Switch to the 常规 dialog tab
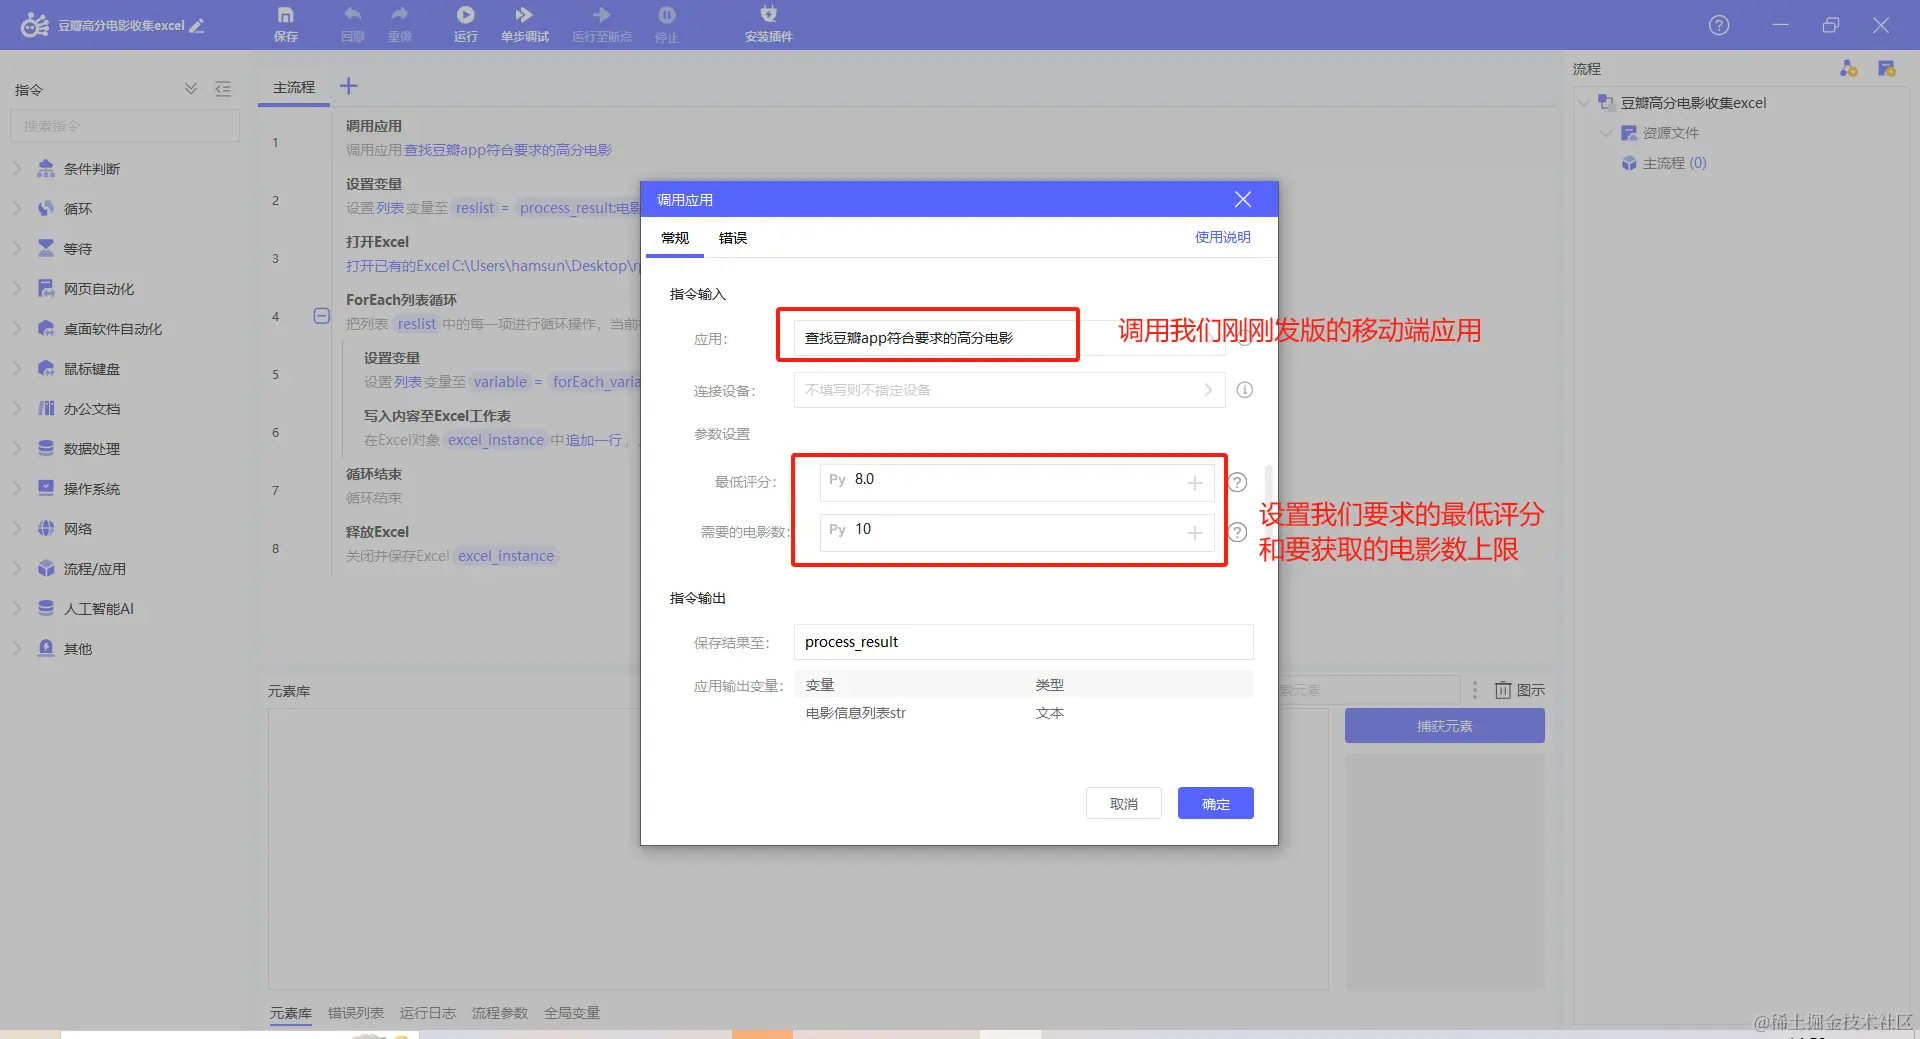This screenshot has height=1039, width=1920. [675, 238]
